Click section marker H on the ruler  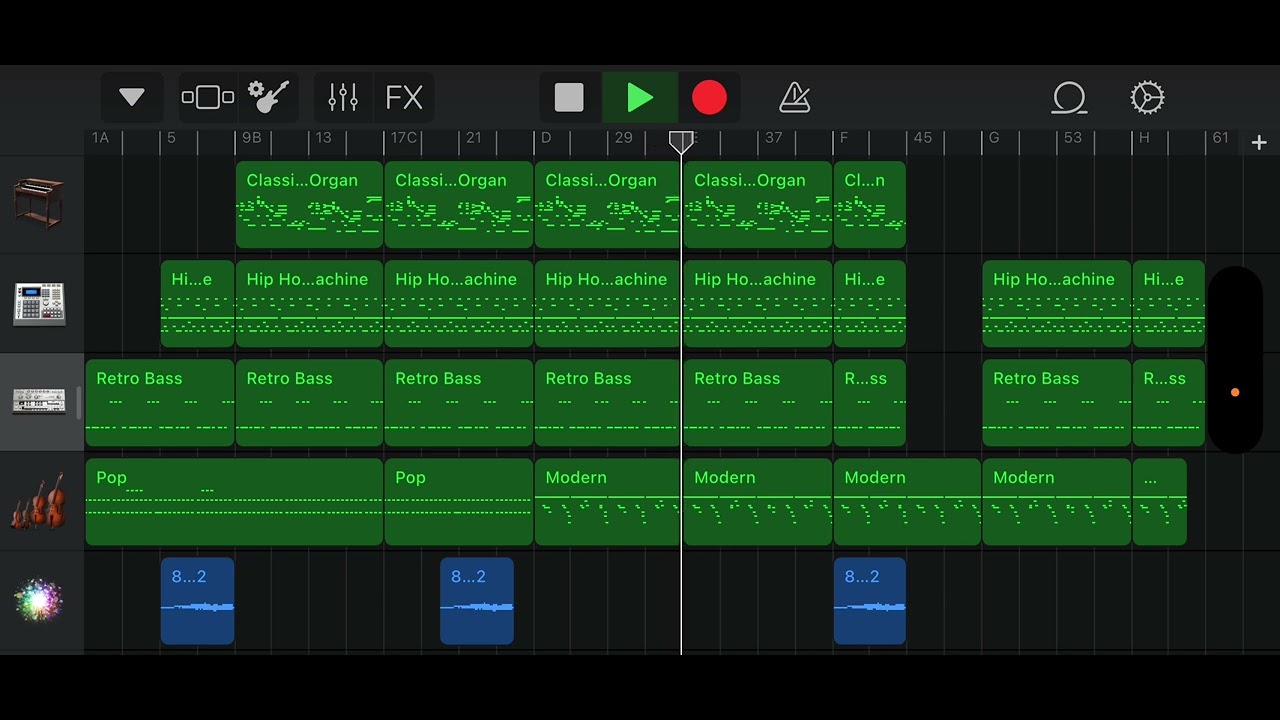(x=1143, y=138)
